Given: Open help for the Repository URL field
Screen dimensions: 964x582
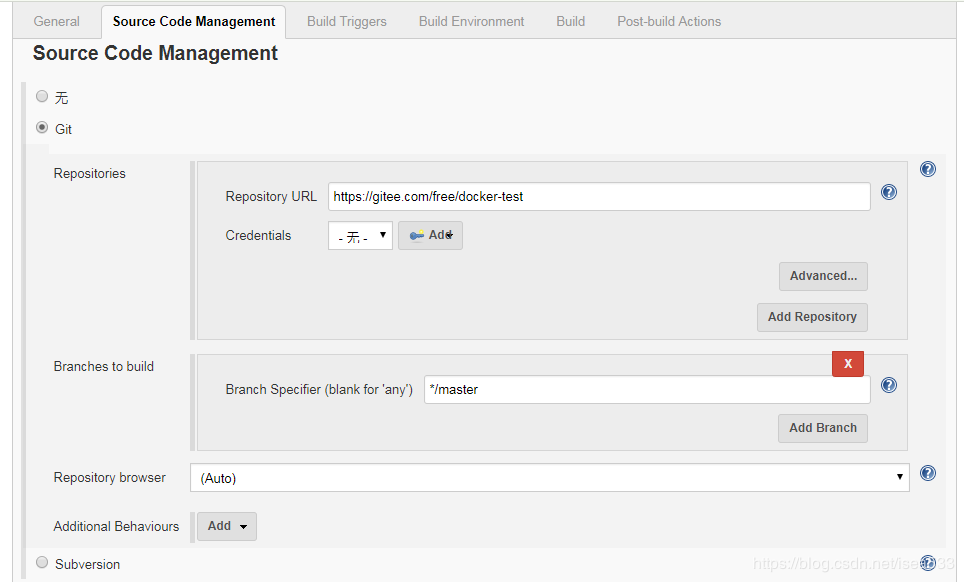Looking at the screenshot, I should (889, 192).
